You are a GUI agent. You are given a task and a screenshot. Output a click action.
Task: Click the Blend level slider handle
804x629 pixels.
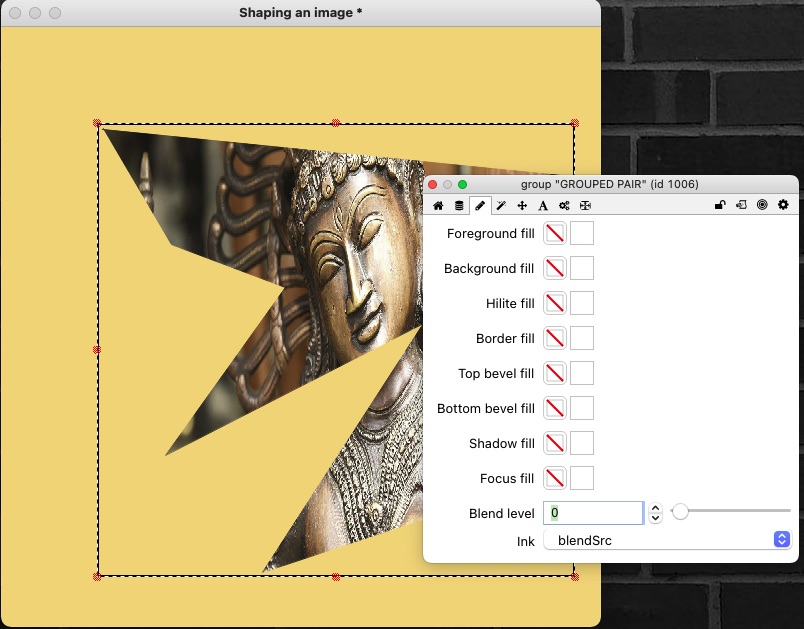click(x=680, y=512)
